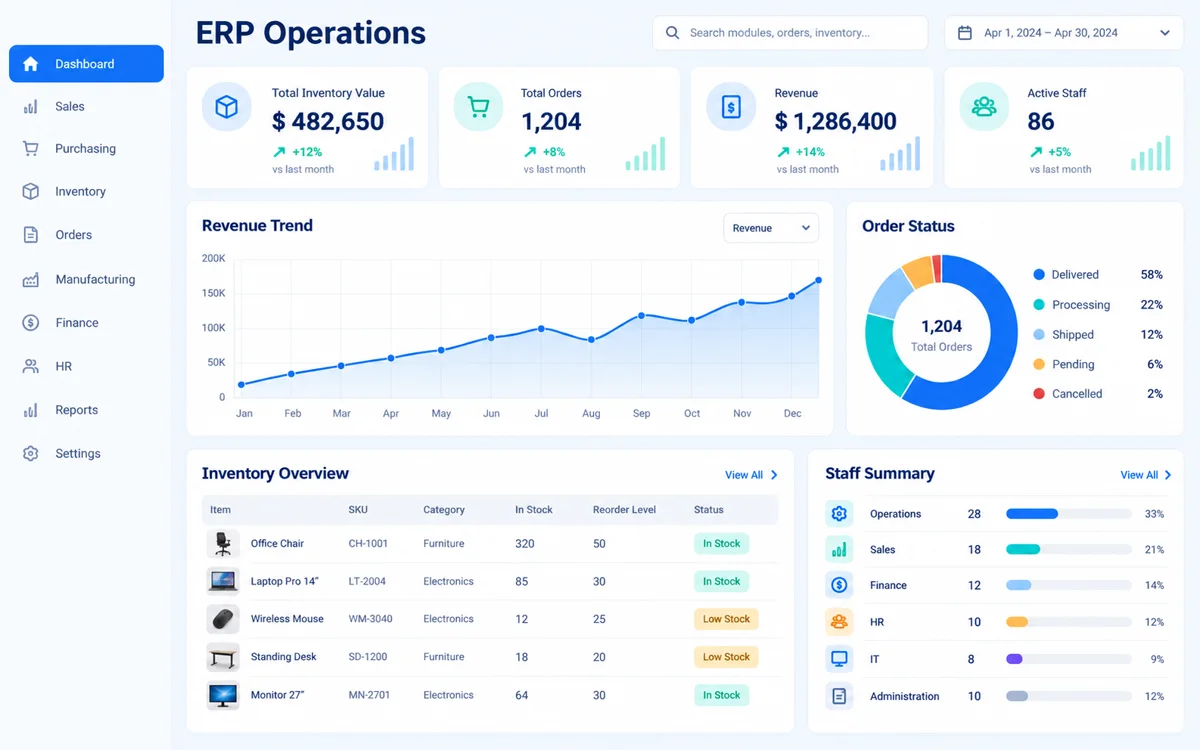Click the Dashboard home icon in sidebar

point(31,64)
